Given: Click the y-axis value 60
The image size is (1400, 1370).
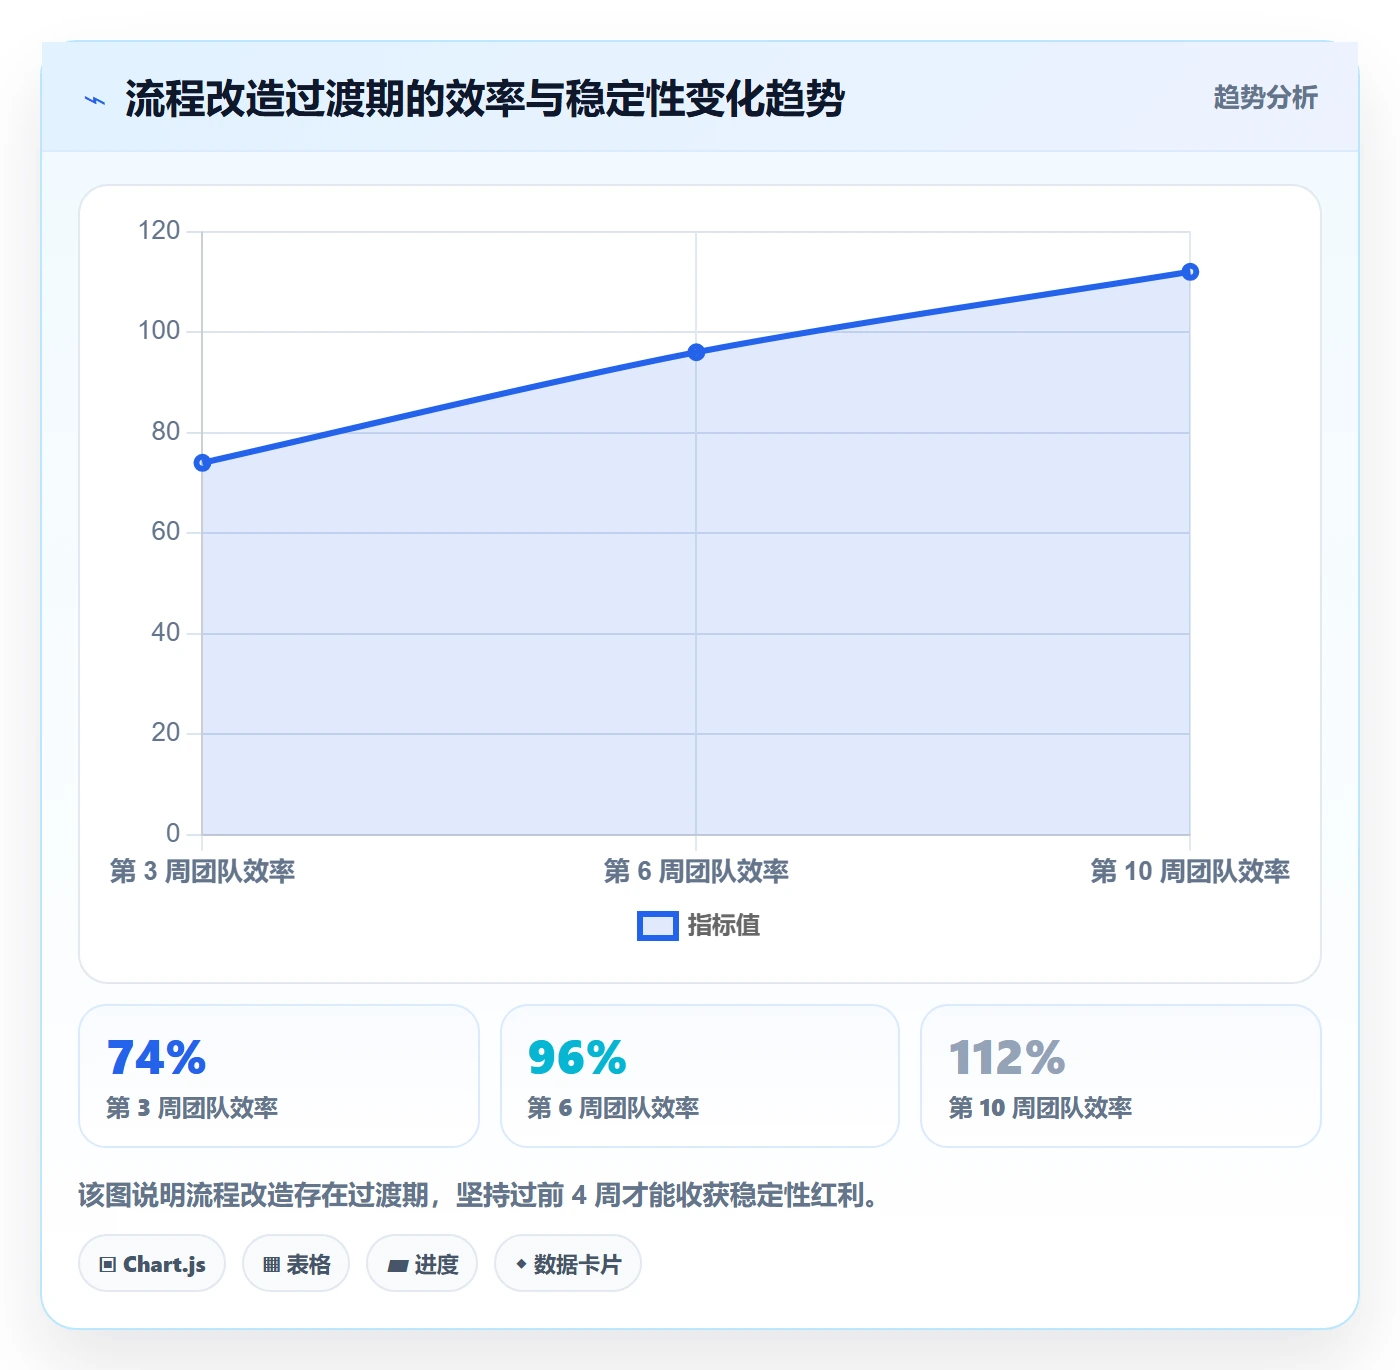Looking at the screenshot, I should [166, 532].
